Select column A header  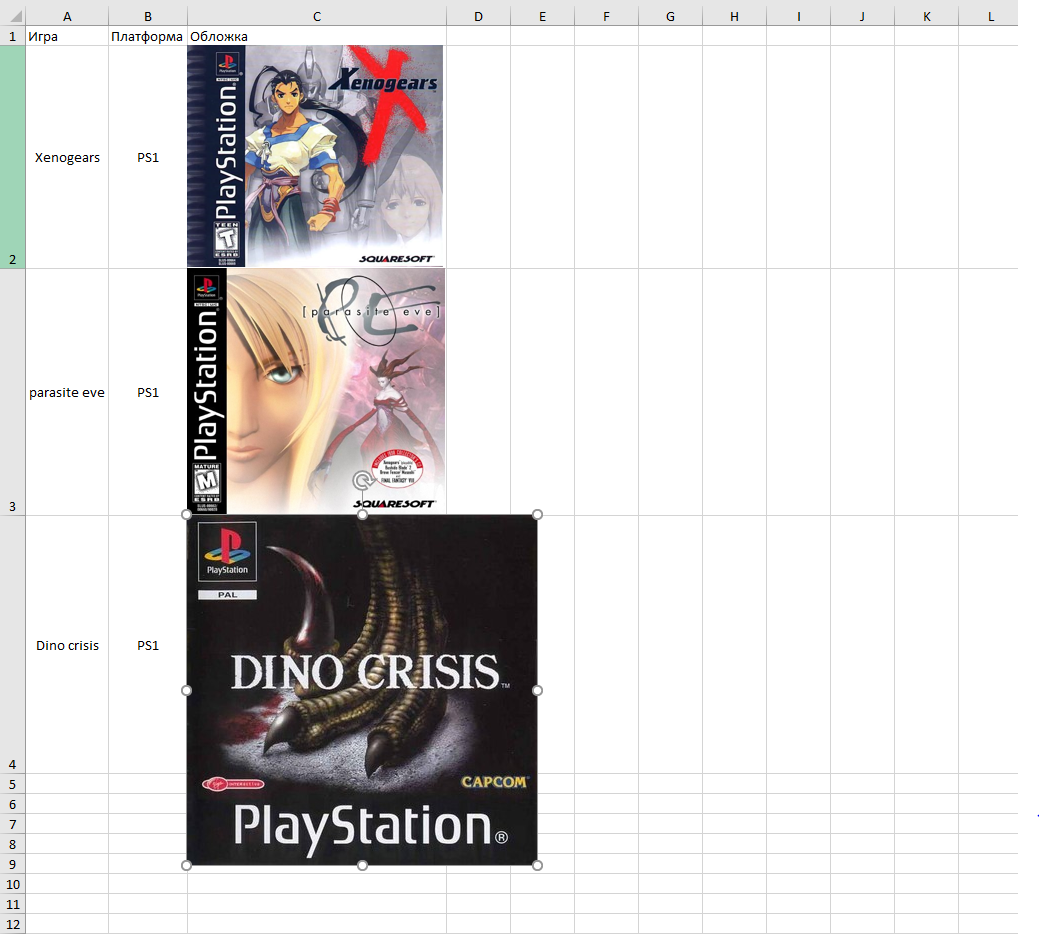[67, 17]
